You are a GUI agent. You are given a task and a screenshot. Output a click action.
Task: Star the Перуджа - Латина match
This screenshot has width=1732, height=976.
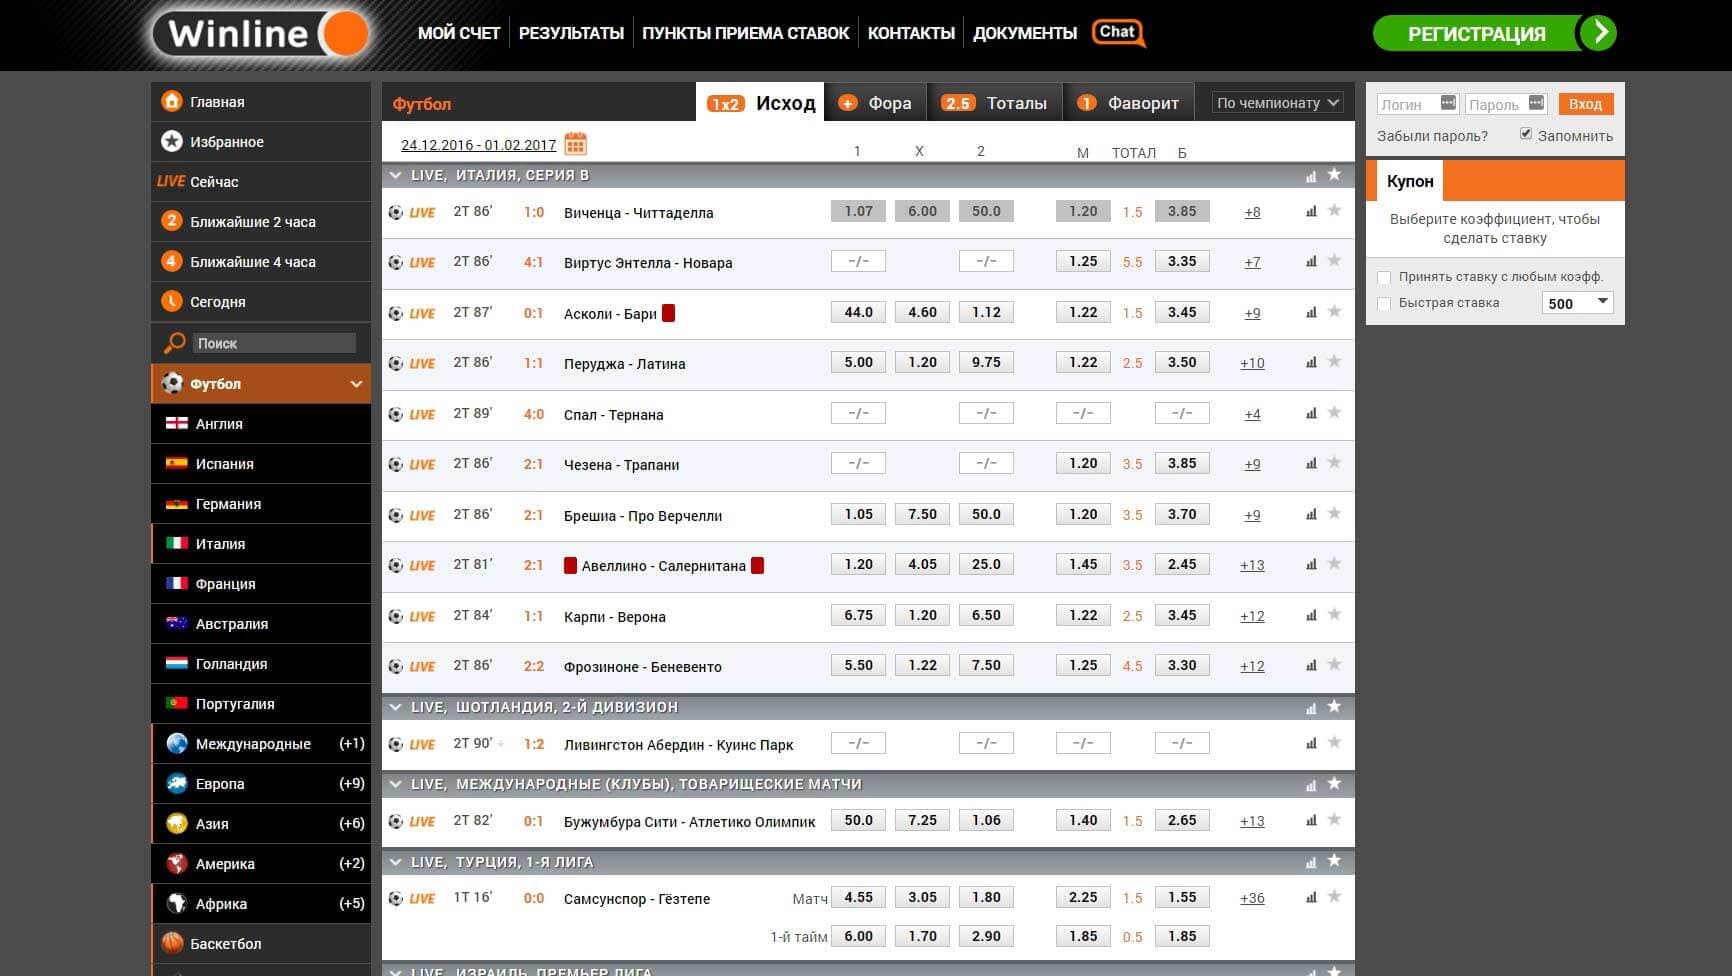1334,361
